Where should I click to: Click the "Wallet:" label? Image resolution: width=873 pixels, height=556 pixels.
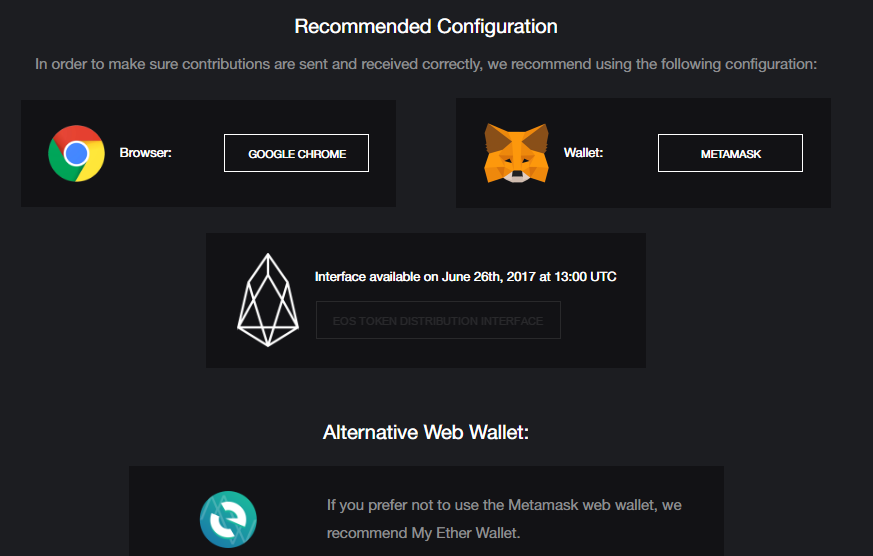[584, 153]
